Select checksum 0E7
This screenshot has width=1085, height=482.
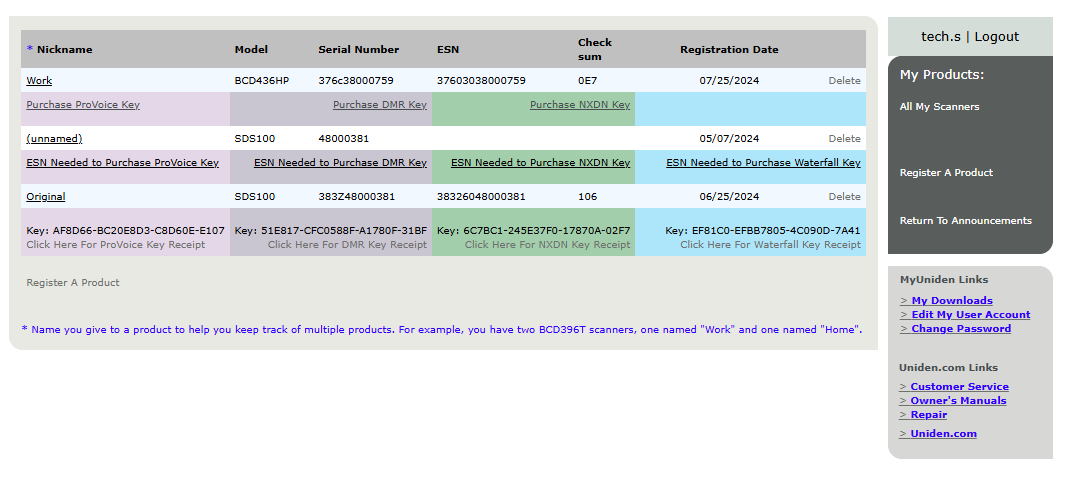point(587,80)
